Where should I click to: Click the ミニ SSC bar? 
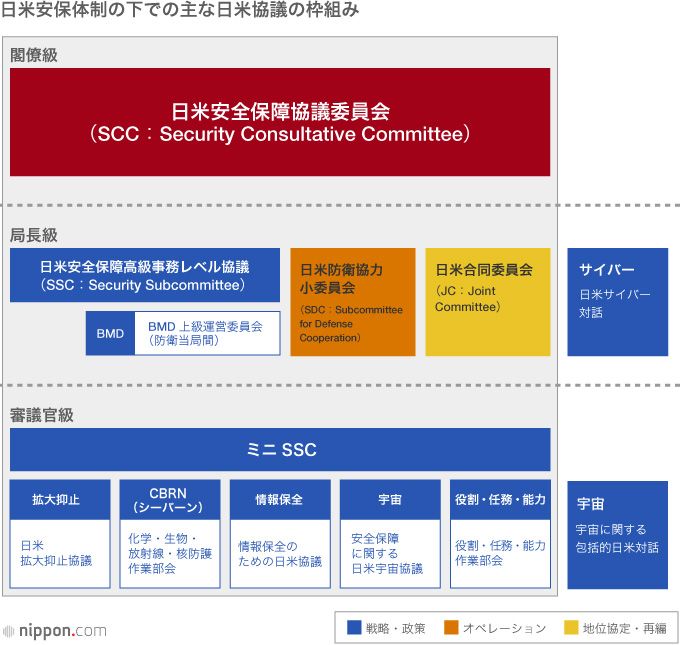(x=280, y=450)
